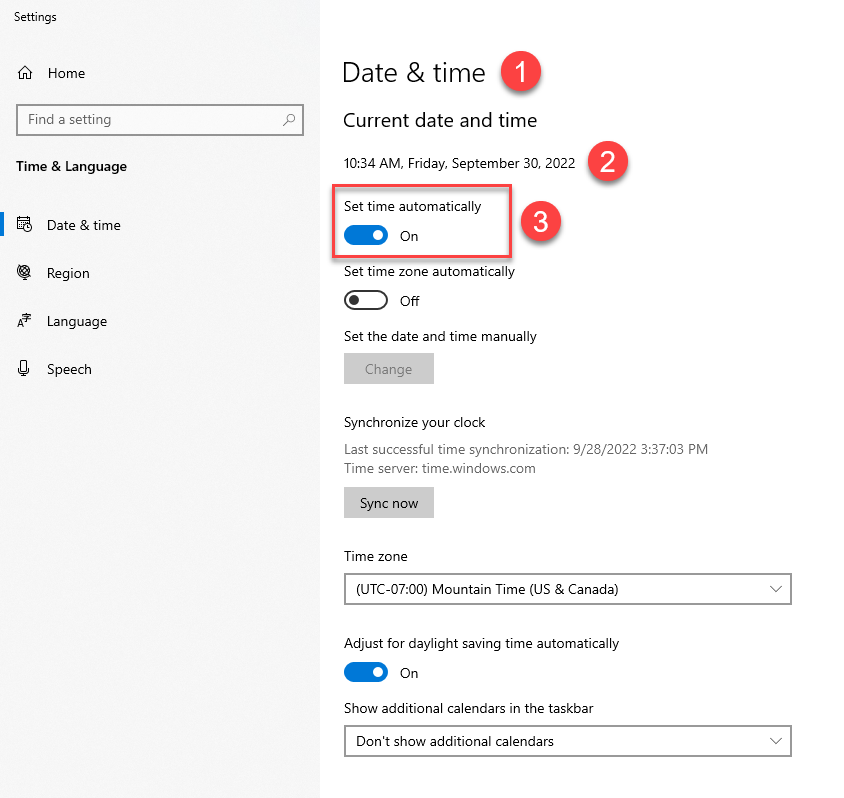Viewport: 844px width, 798px height.
Task: Click the Home house icon
Action: coord(25,73)
